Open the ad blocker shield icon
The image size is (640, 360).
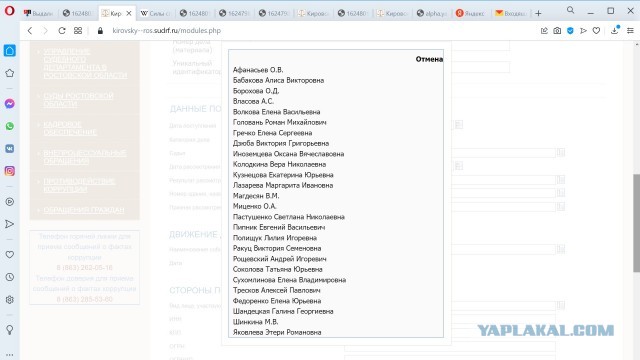(x=570, y=31)
